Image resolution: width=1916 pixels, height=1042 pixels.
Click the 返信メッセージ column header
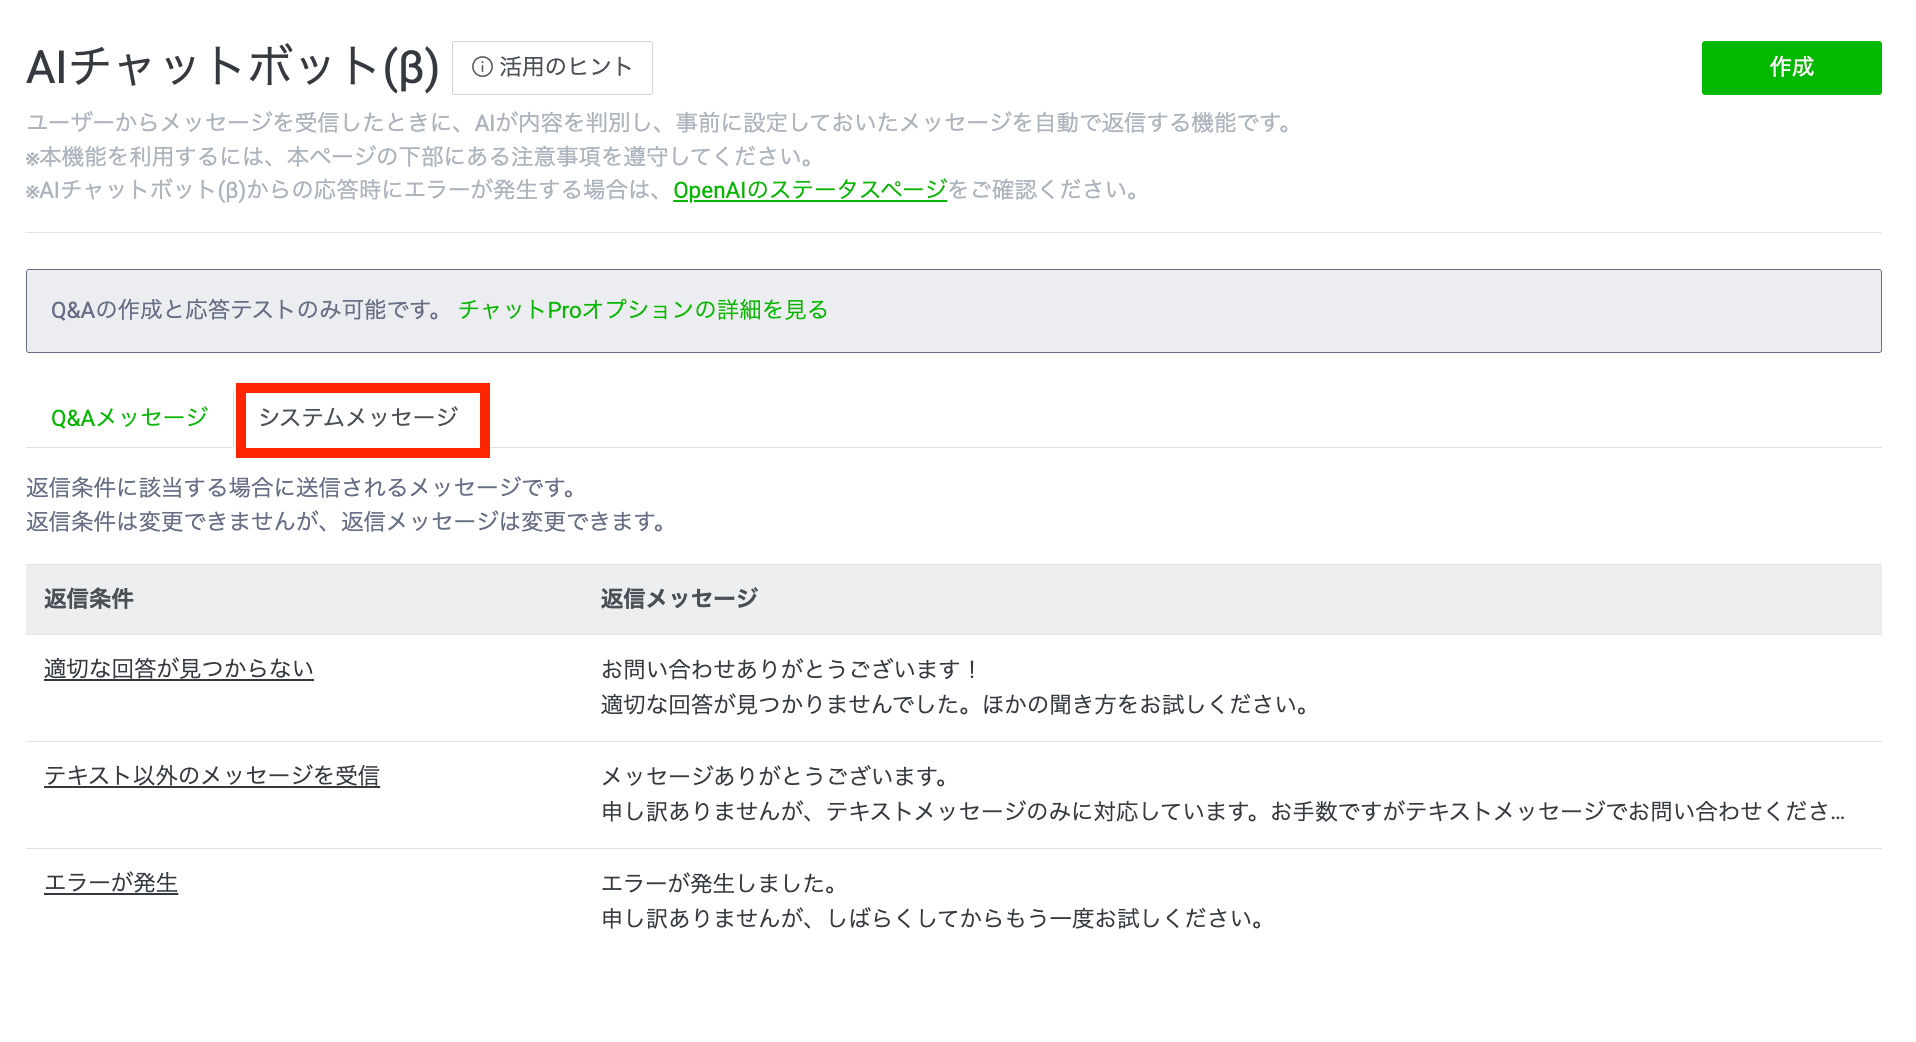(x=679, y=599)
